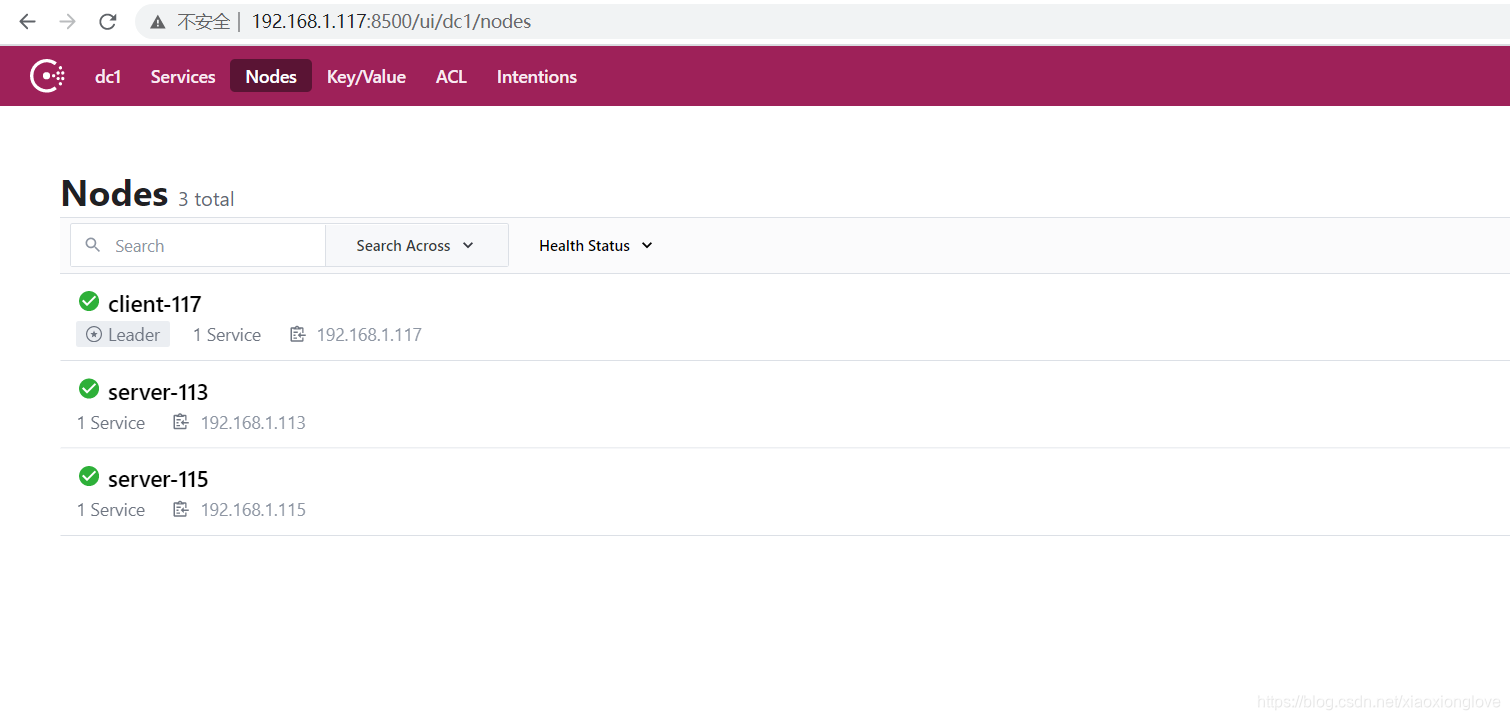
Task: Select the node client-117
Action: point(154,303)
